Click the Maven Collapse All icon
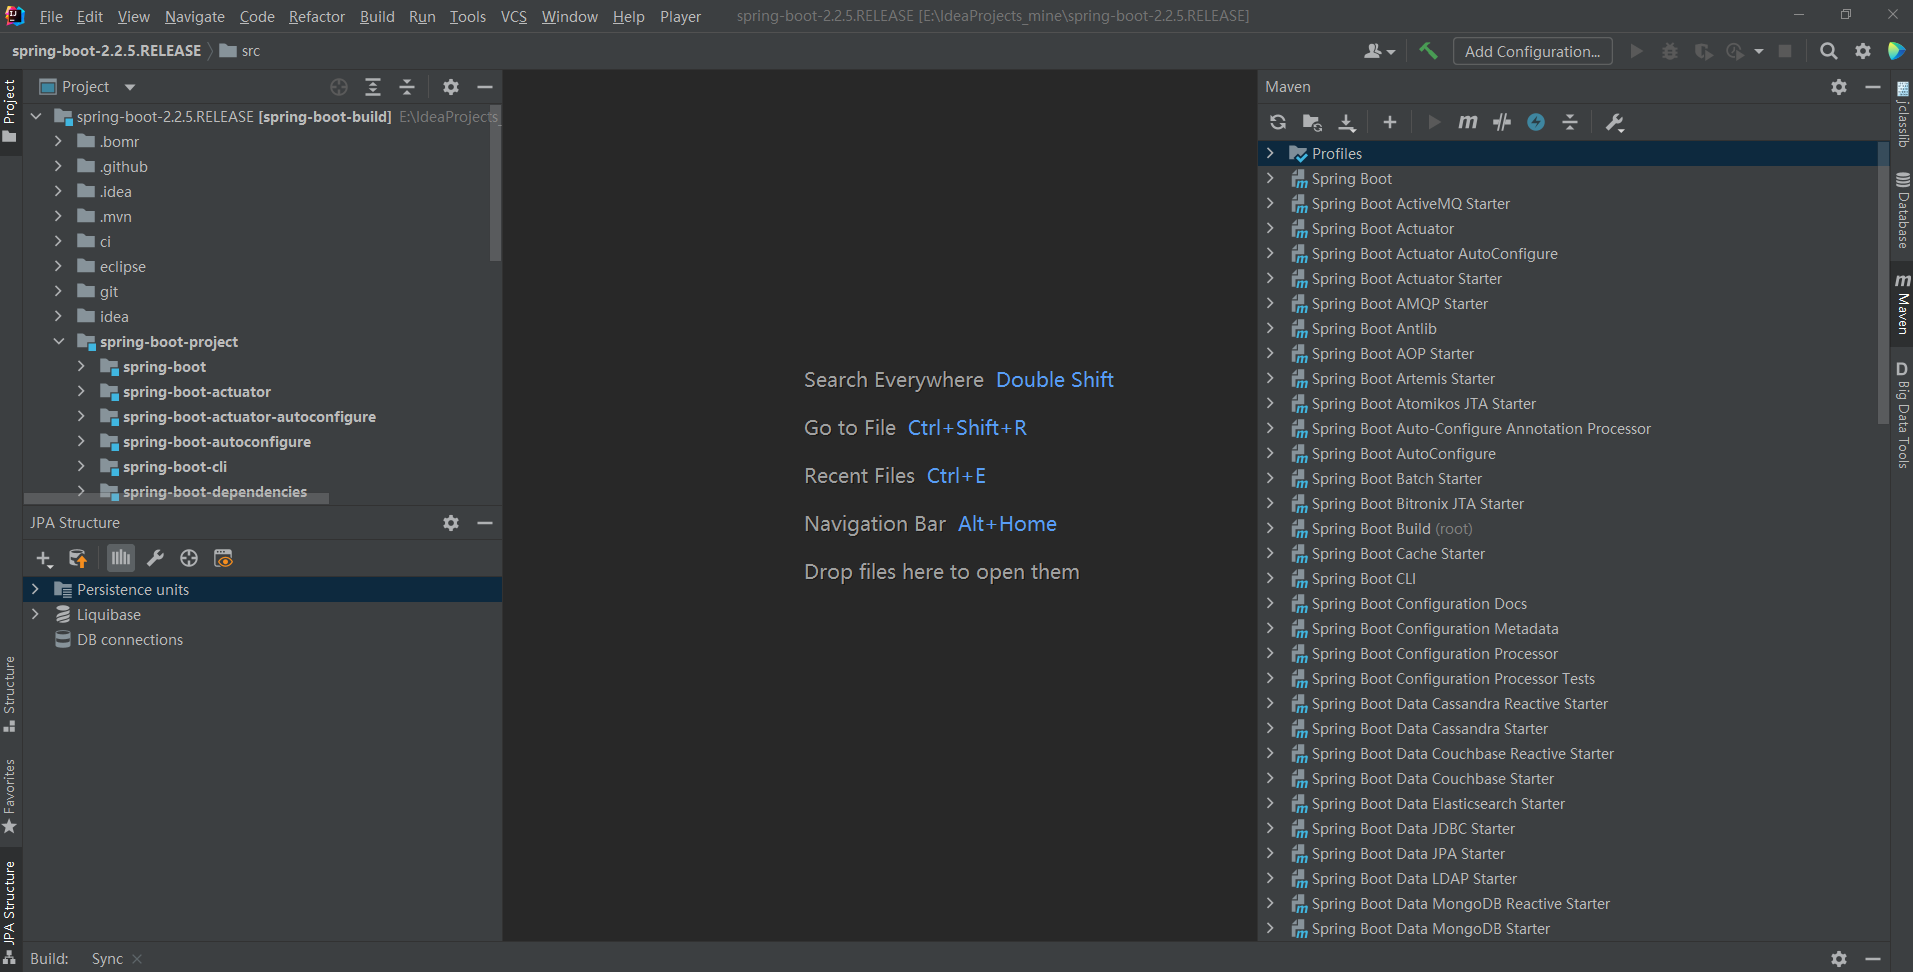 pyautogui.click(x=1570, y=122)
